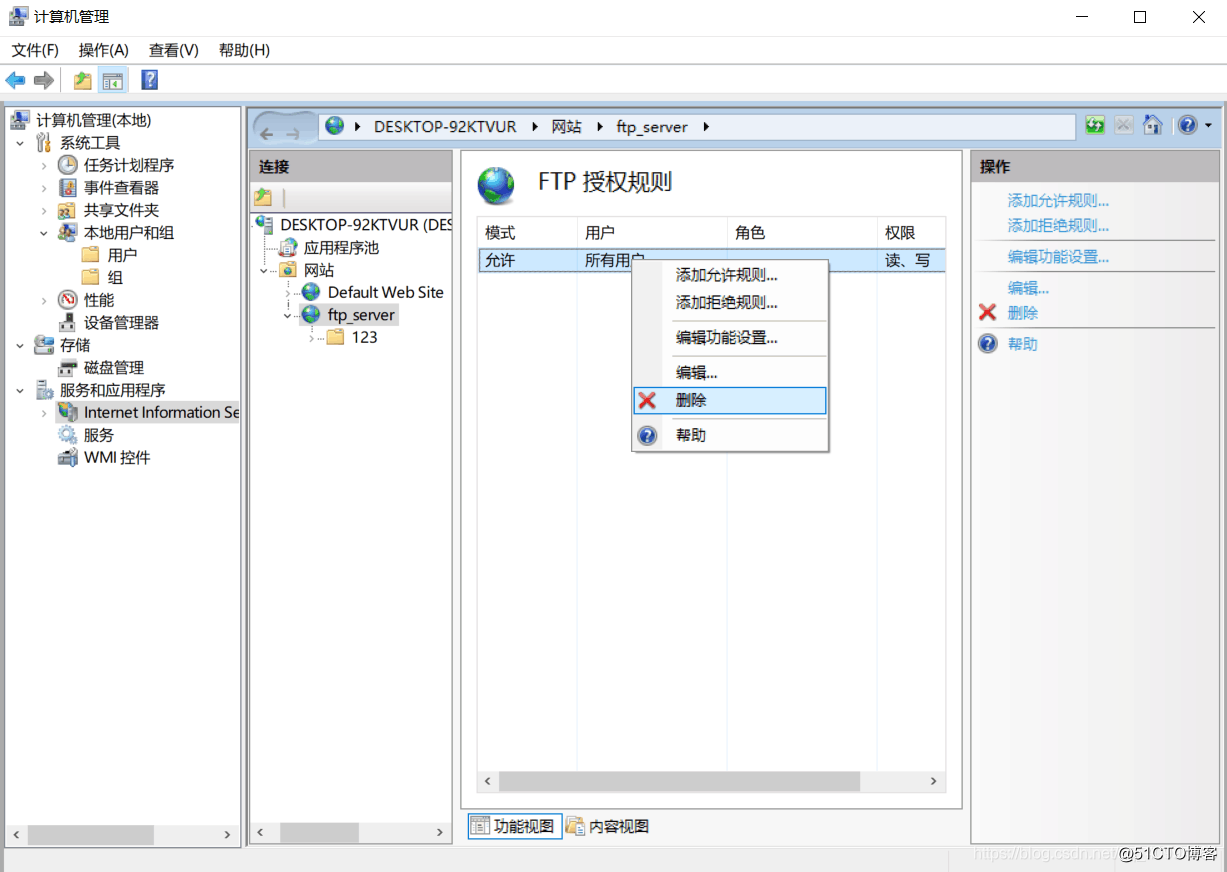This screenshot has height=872, width=1227.
Task: Click 编辑... link in 操作 panel
Action: [x=1028, y=288]
